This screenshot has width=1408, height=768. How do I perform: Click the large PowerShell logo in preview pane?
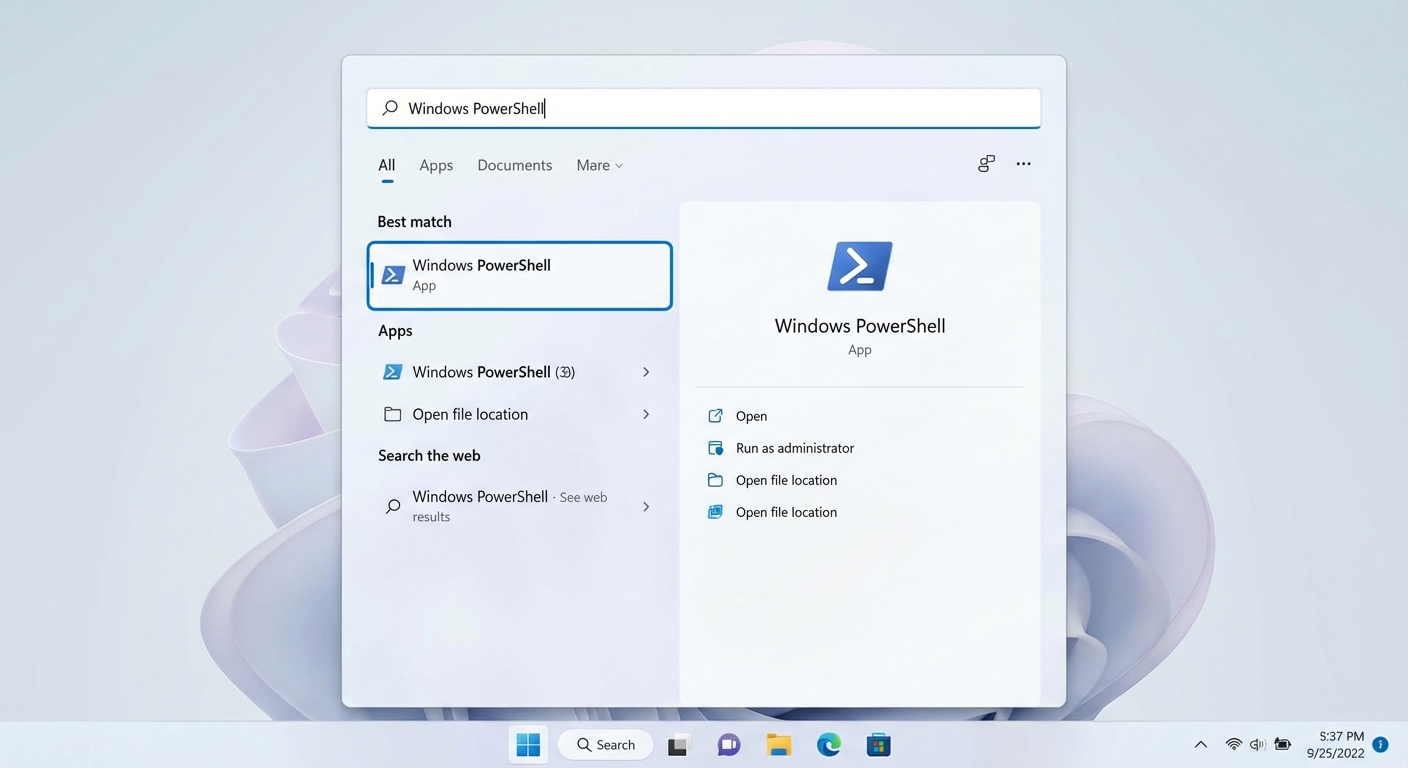(x=859, y=265)
